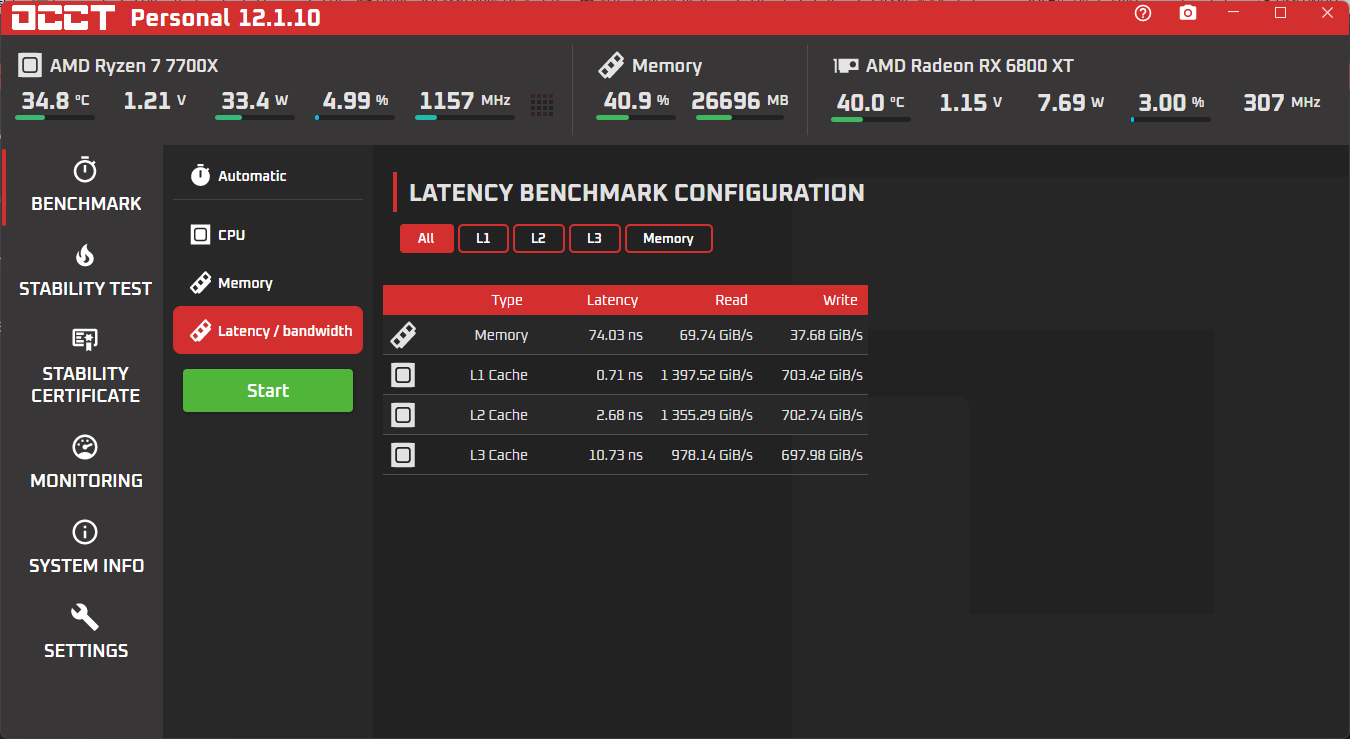Image resolution: width=1350 pixels, height=739 pixels.
Task: Take a screenshot with the camera icon
Action: (1187, 13)
